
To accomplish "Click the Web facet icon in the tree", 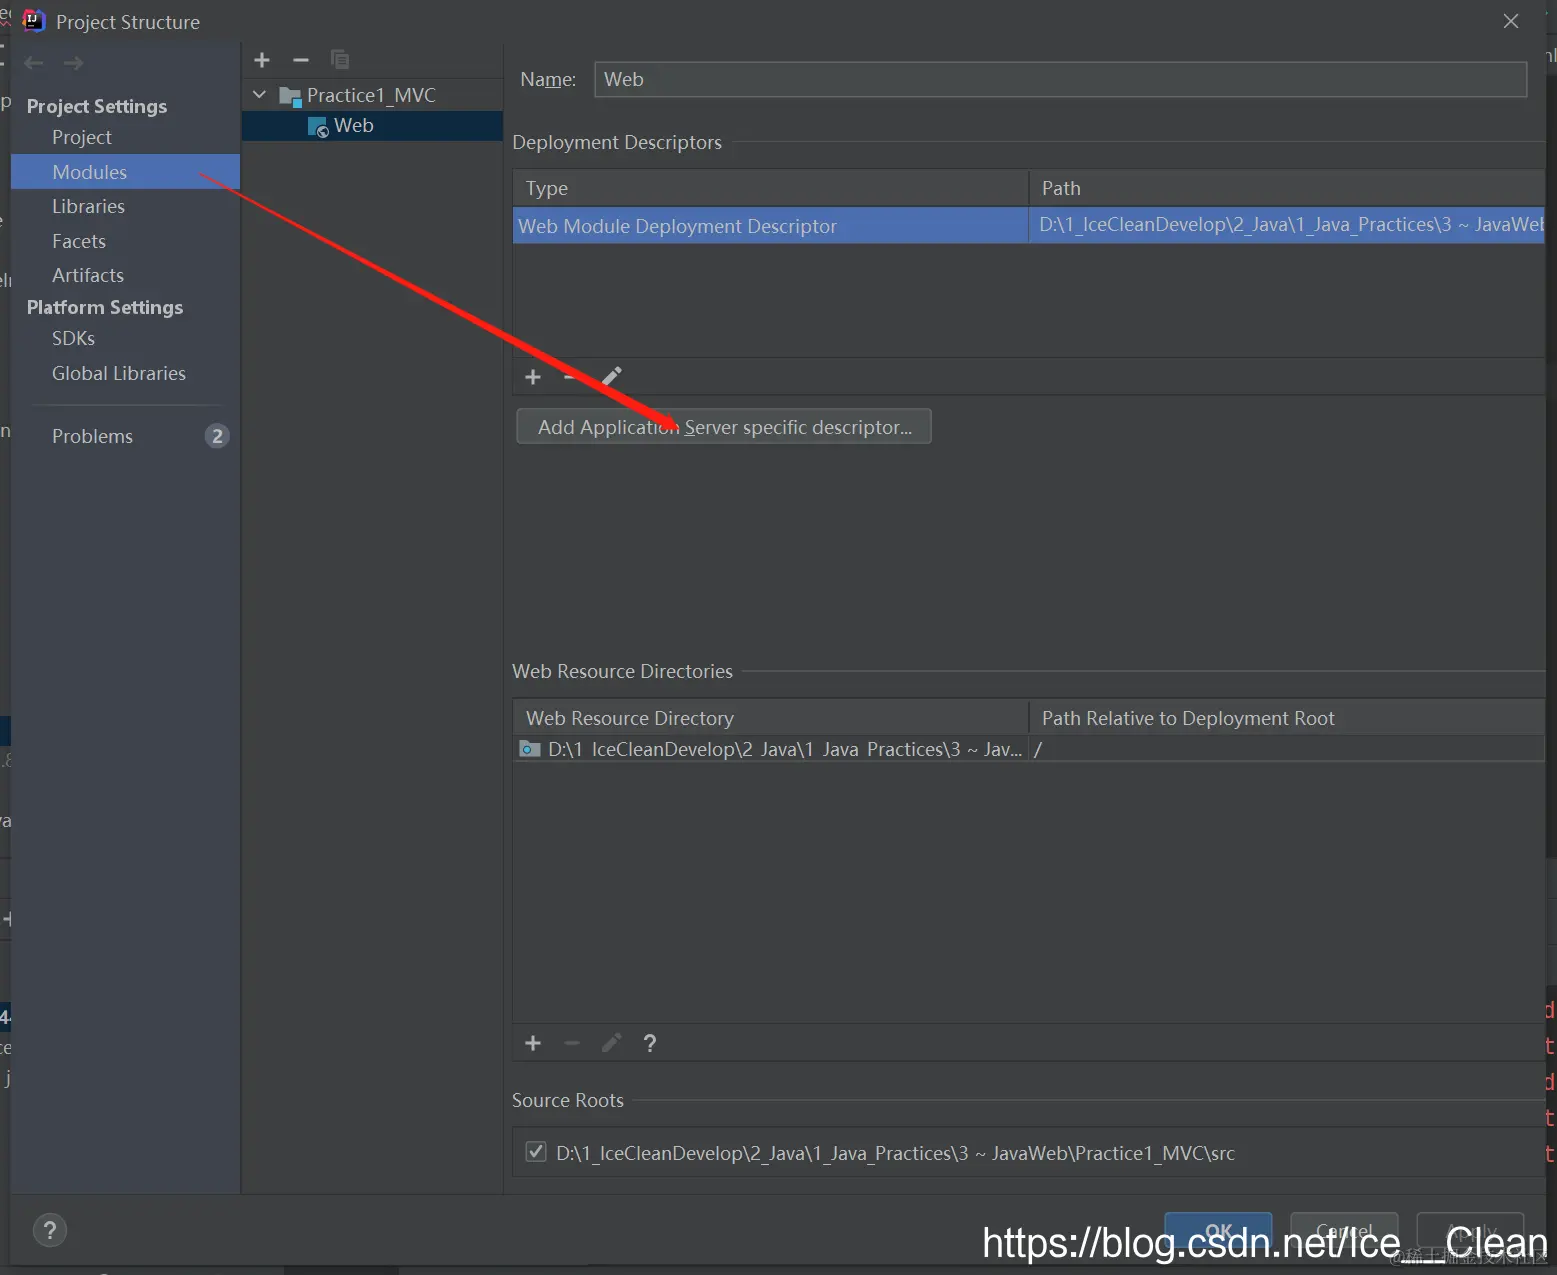I will click(x=318, y=126).
